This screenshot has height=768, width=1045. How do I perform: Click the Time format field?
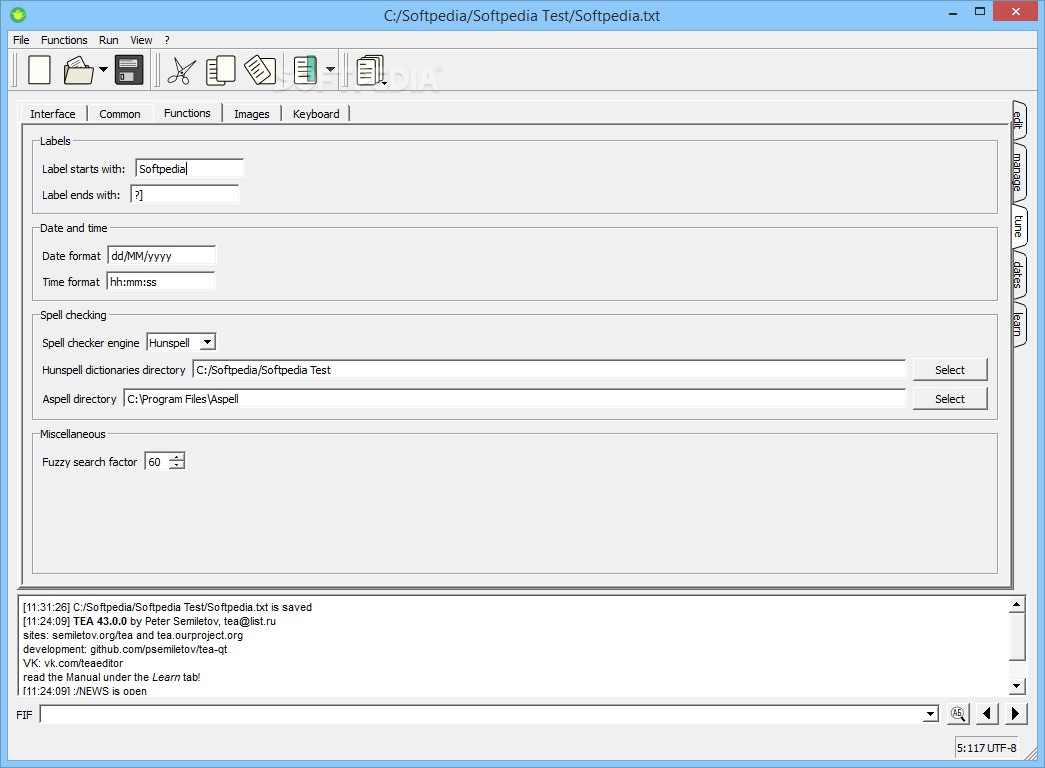[x=161, y=281]
